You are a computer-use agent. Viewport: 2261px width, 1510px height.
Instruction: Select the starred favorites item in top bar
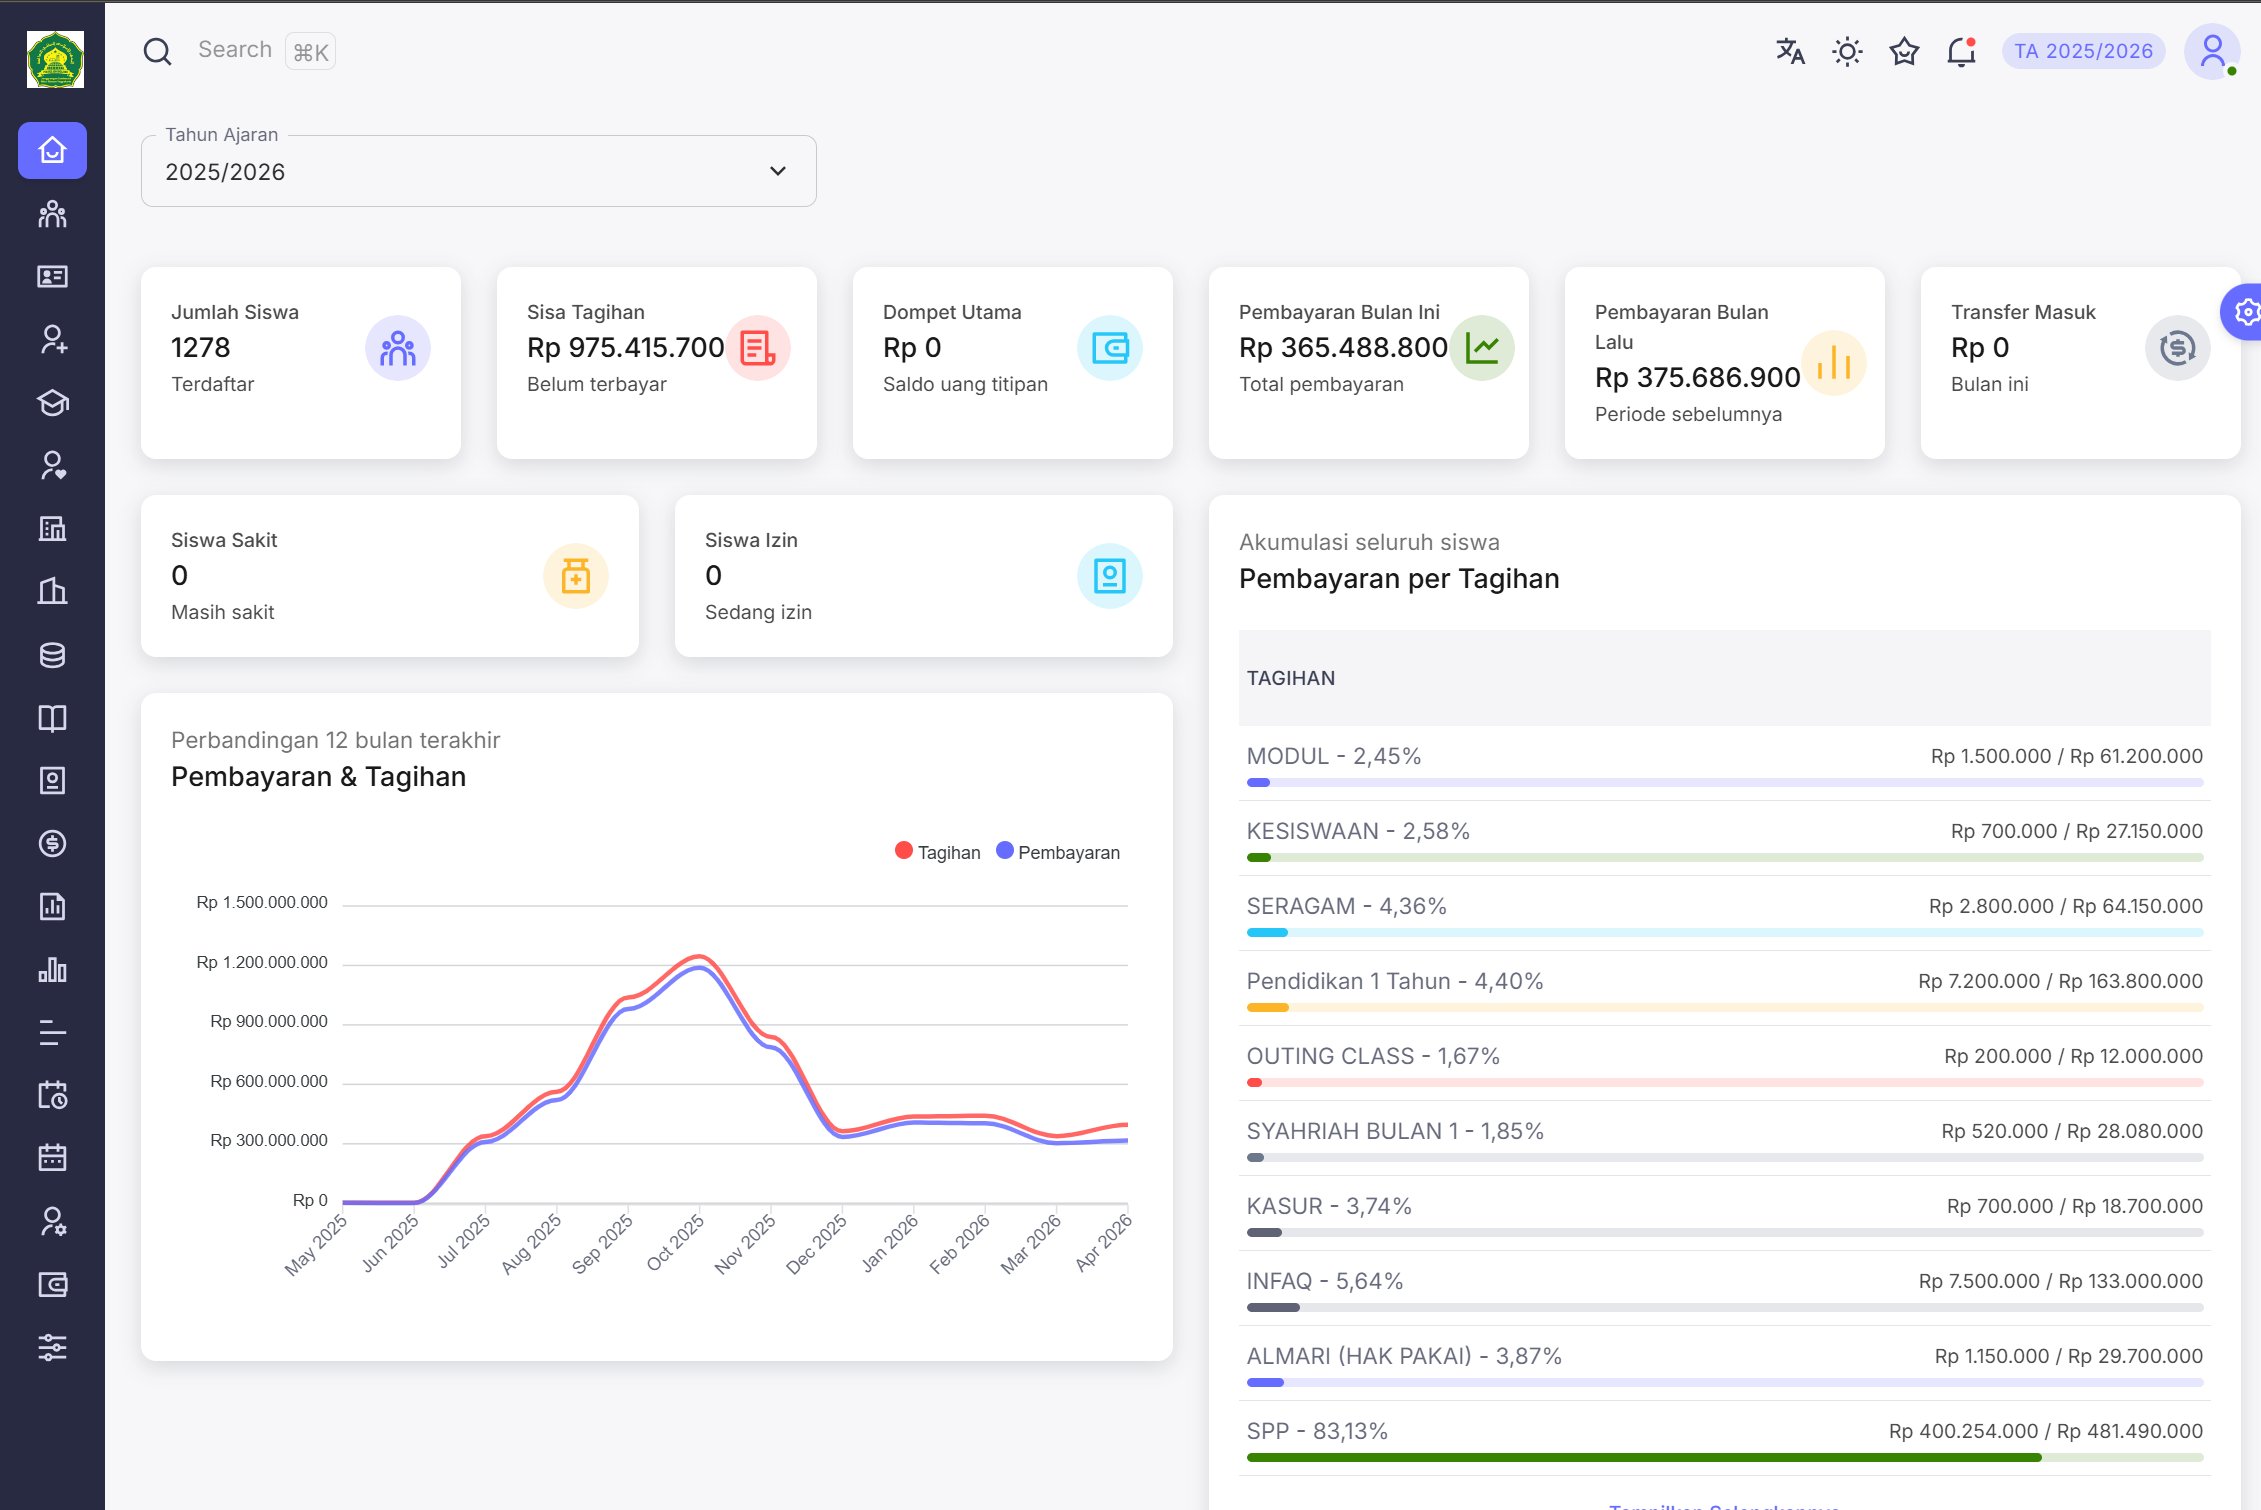[1903, 51]
